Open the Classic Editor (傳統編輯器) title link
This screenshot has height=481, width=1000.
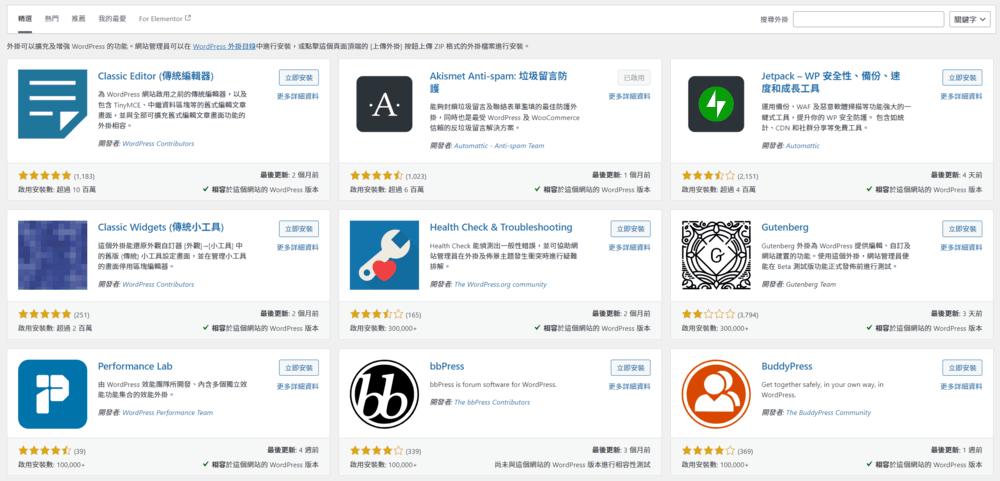coord(156,76)
